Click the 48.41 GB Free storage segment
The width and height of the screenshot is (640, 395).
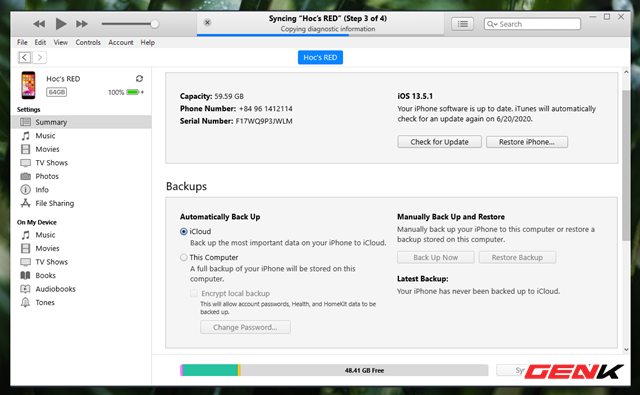click(364, 370)
